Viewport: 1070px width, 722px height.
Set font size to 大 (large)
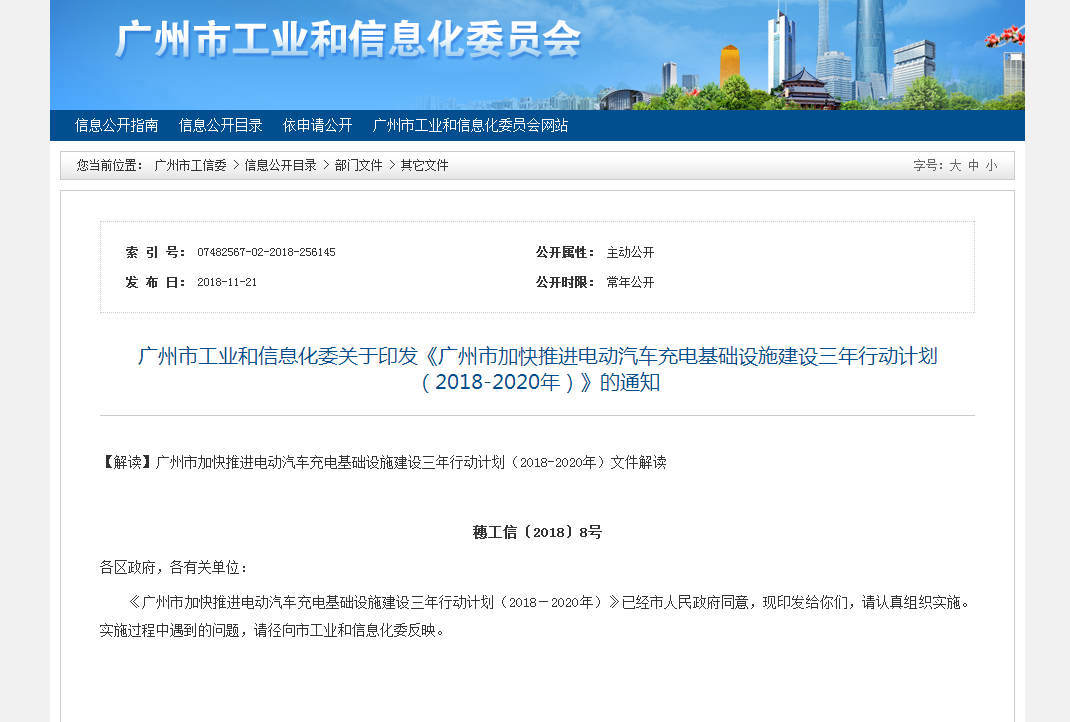955,166
